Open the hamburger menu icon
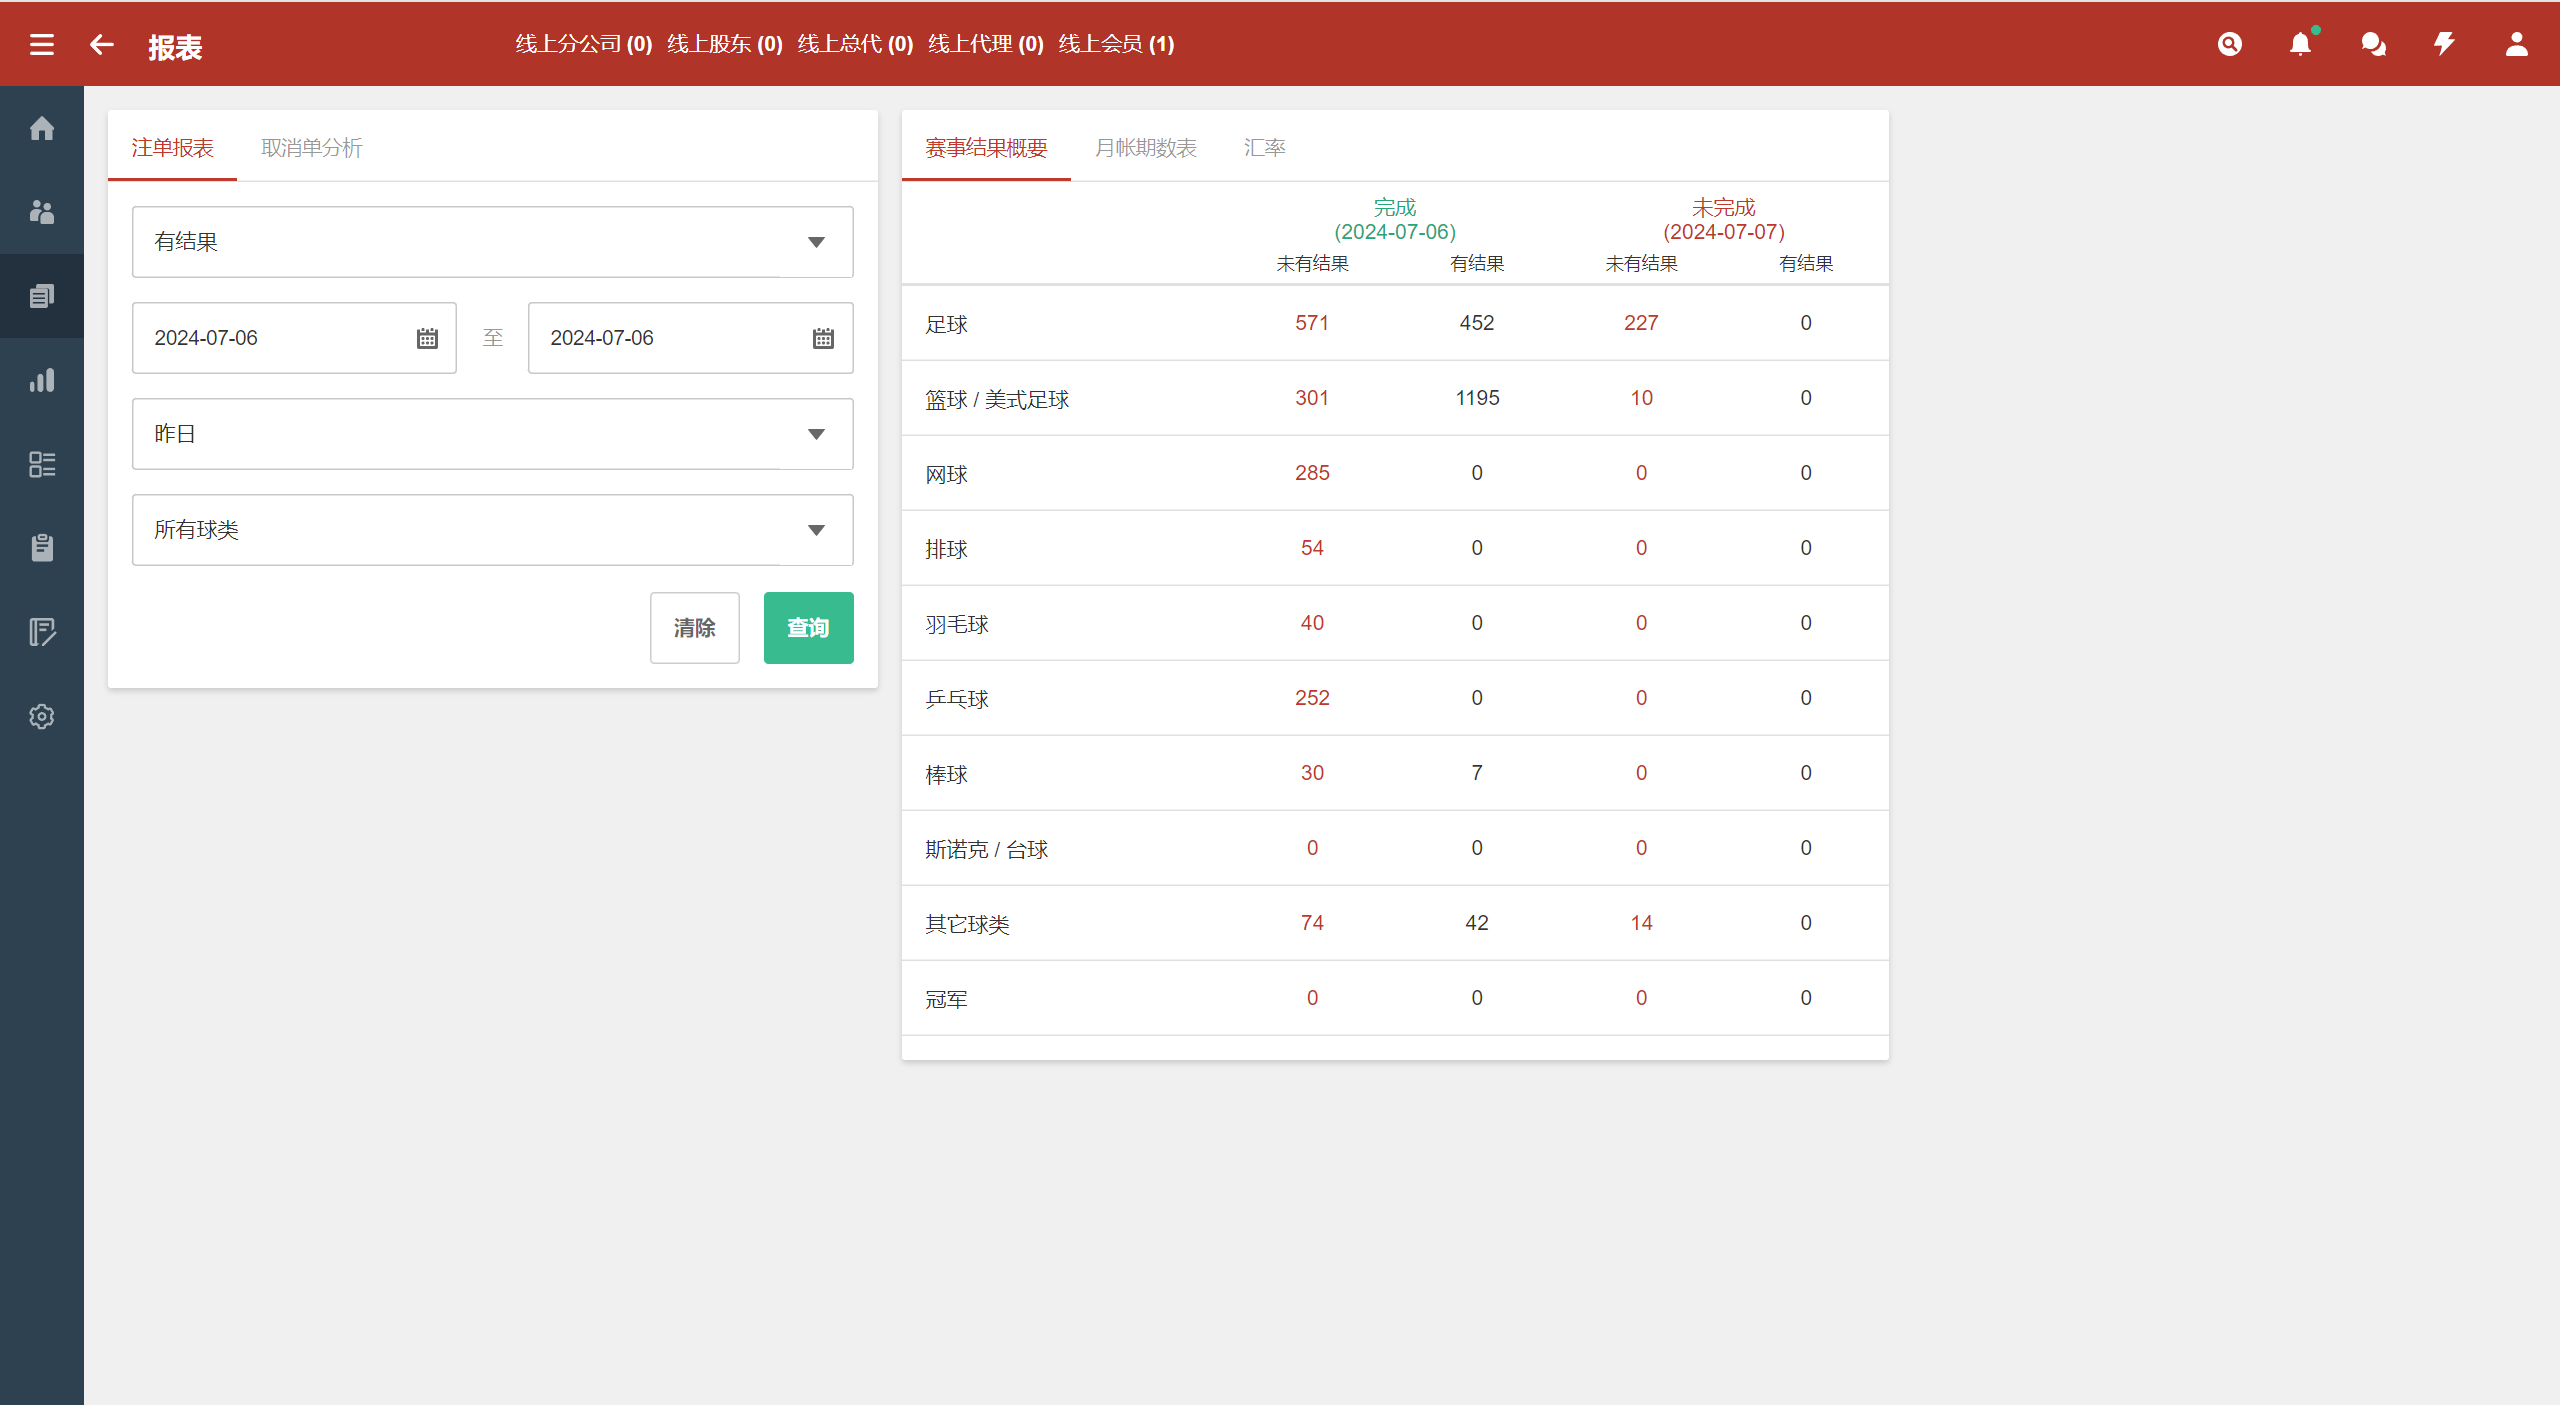The image size is (2560, 1405). coord(42,45)
